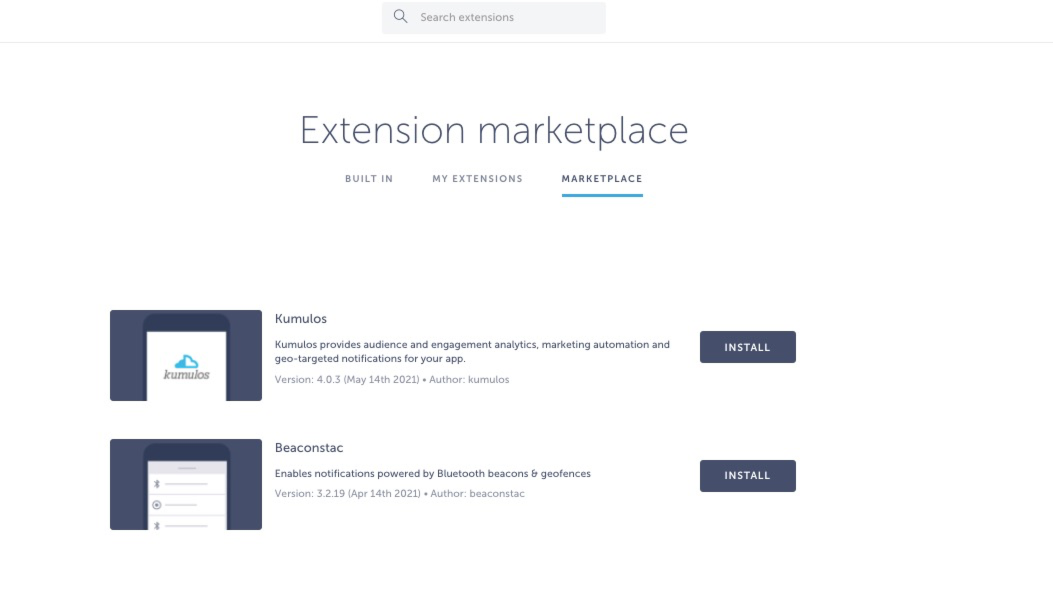Select the Marketplace tab
This screenshot has height=601, width=1053.
pos(602,179)
